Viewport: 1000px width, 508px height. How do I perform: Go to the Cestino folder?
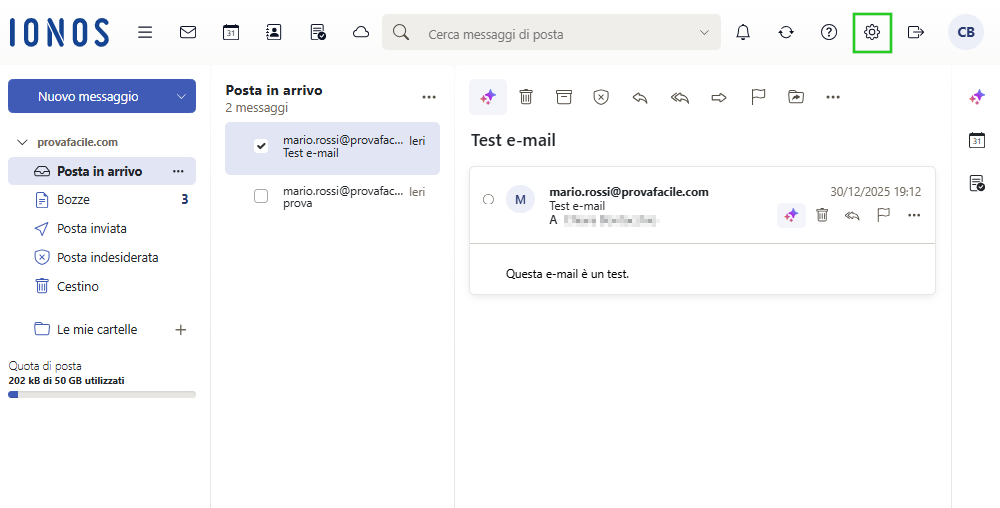tap(77, 286)
